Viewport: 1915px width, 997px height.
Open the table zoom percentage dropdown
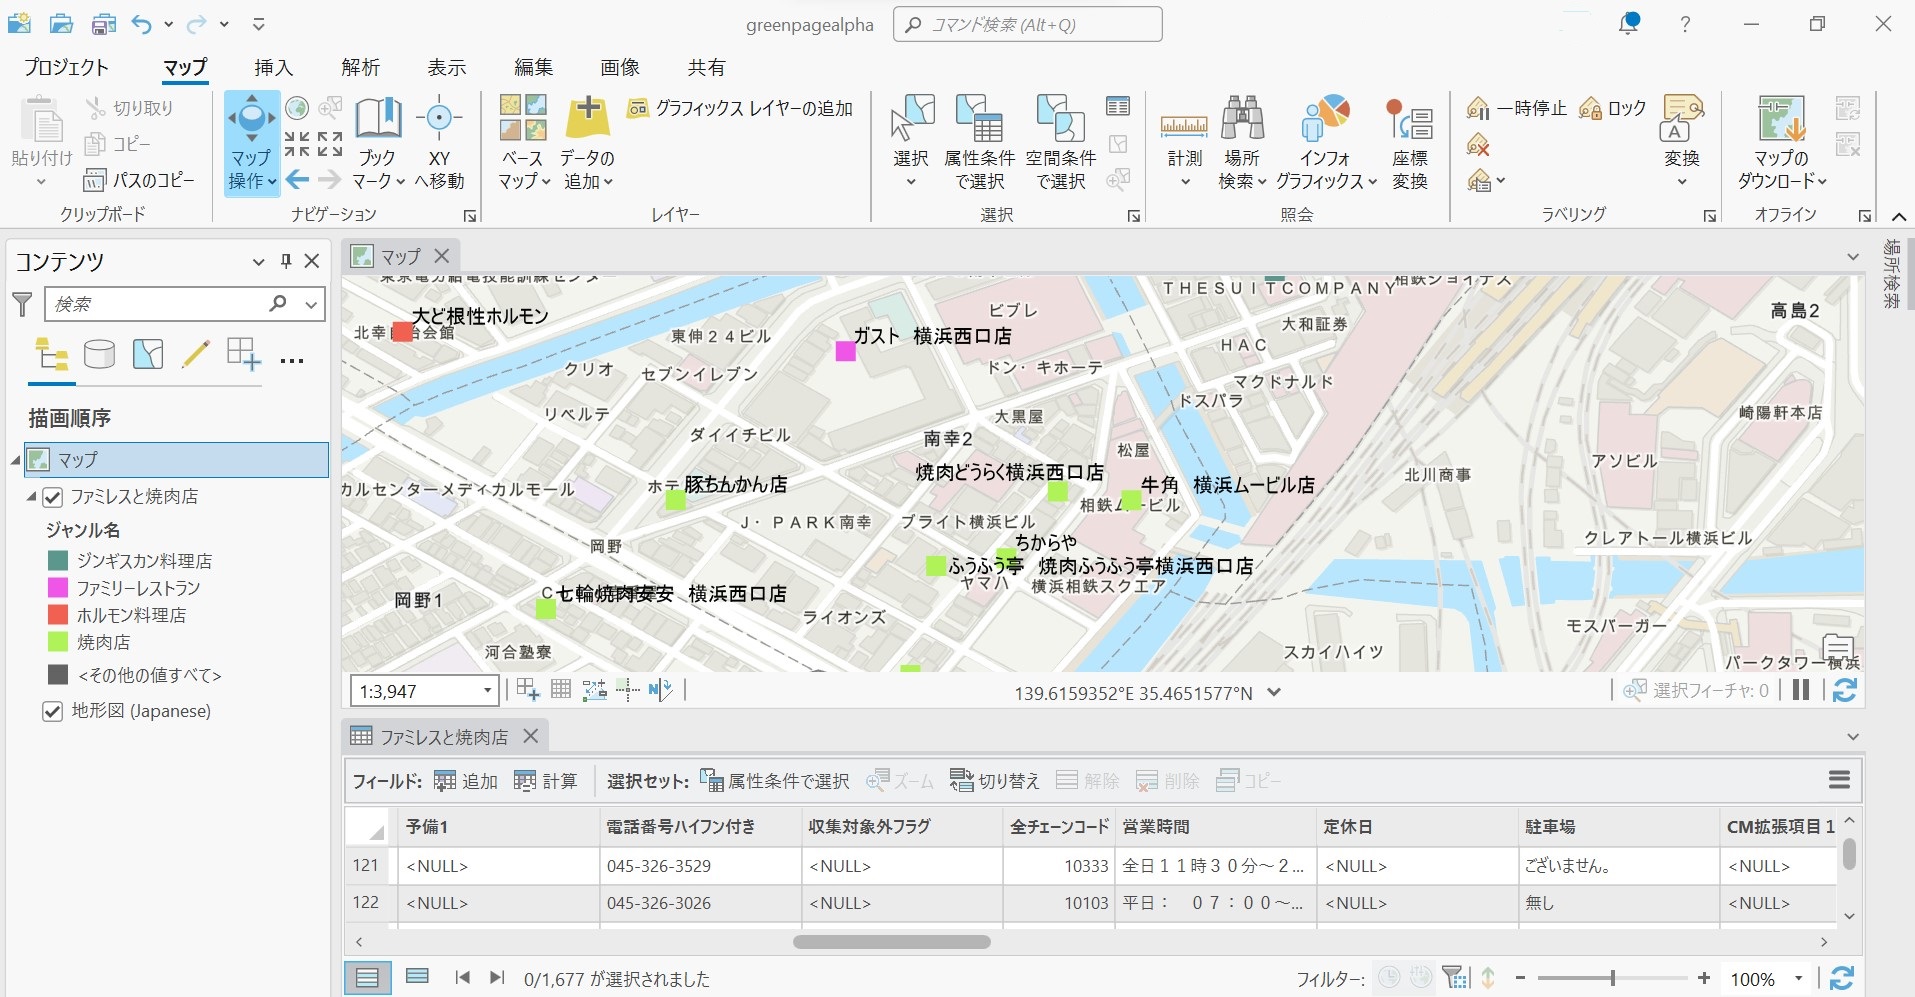coord(1799,979)
